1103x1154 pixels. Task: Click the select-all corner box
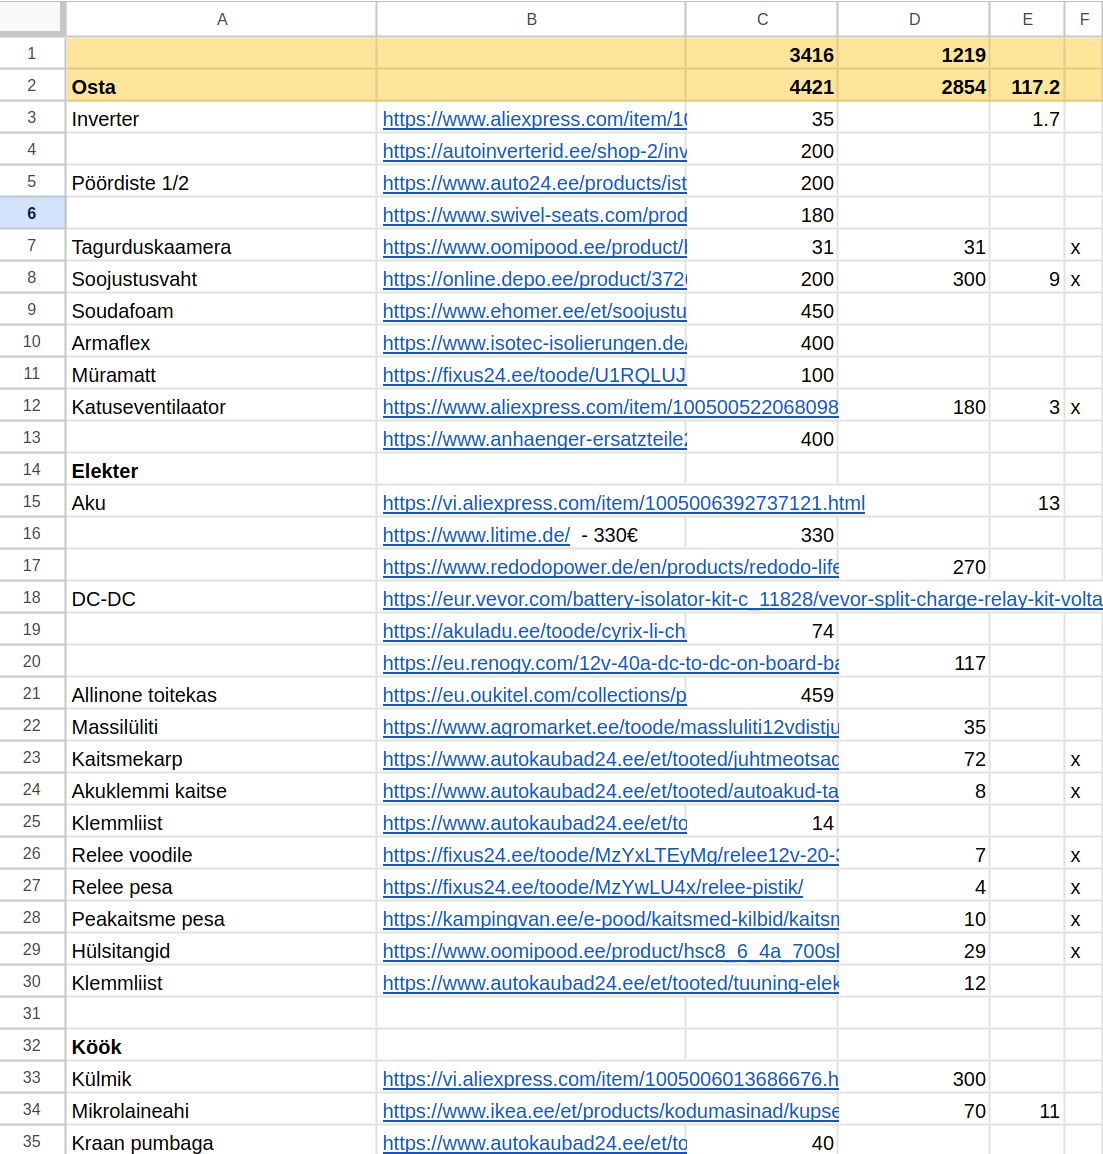click(32, 18)
